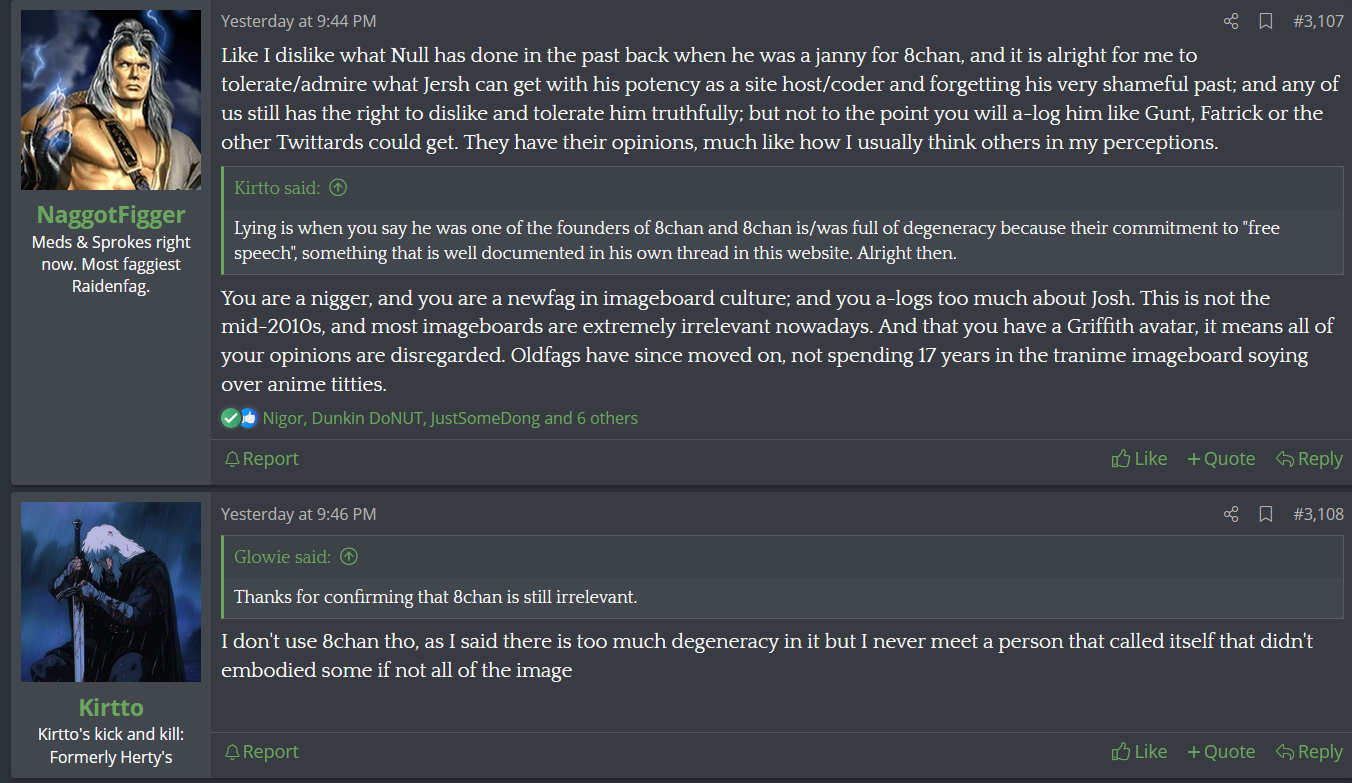
Task: Reply to post #3,108 with the arrow button
Action: 1309,752
